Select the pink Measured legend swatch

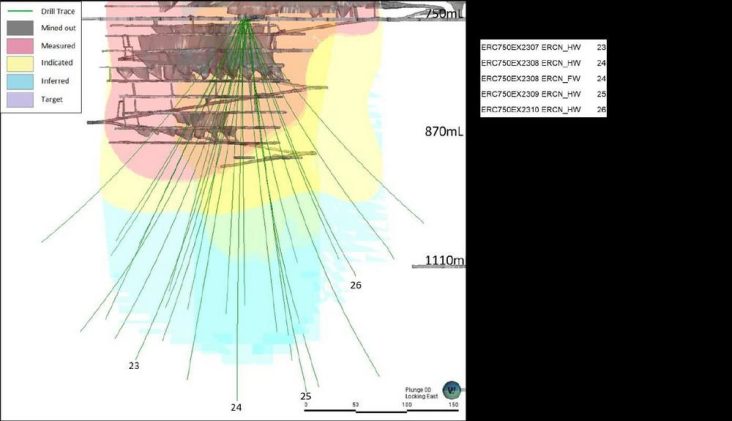pos(20,46)
